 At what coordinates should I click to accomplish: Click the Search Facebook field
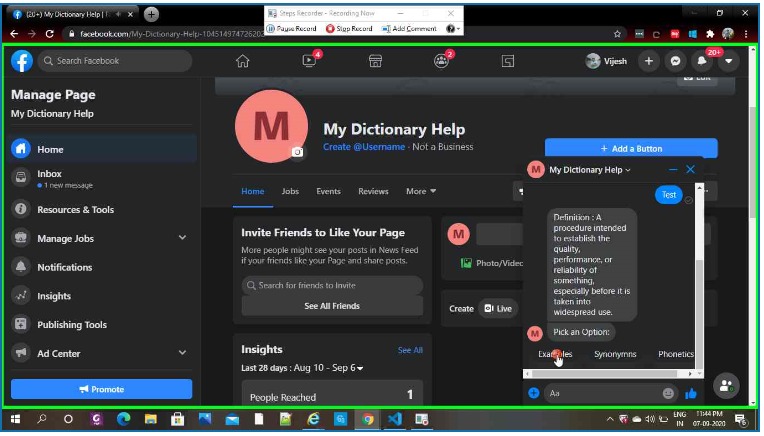(x=115, y=61)
